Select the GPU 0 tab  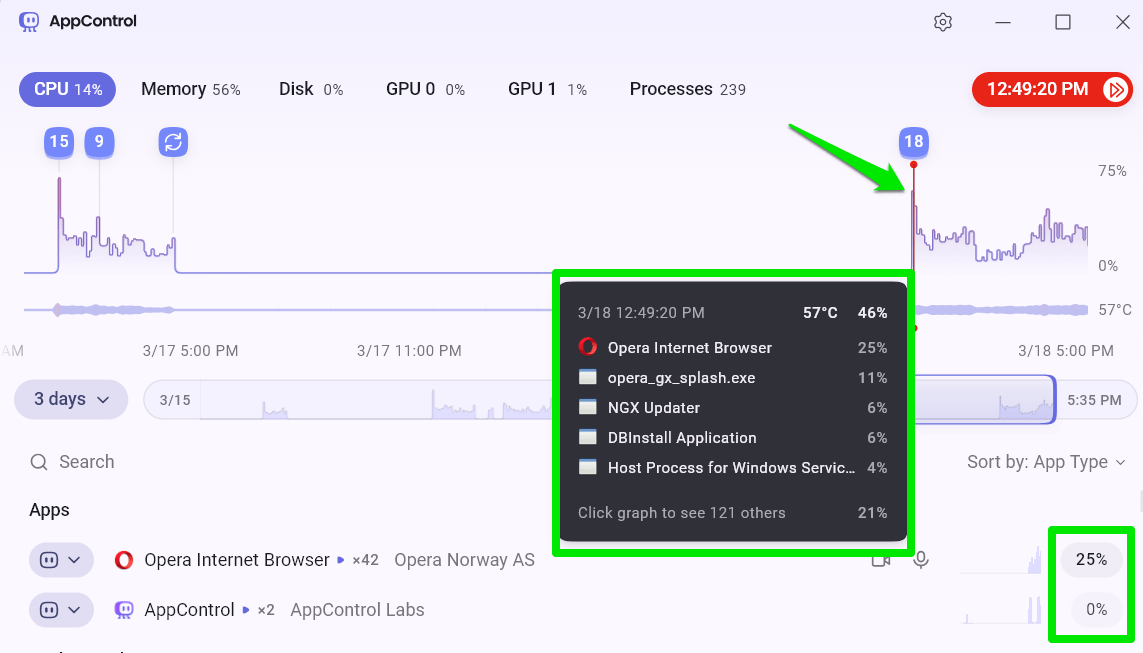coord(425,89)
